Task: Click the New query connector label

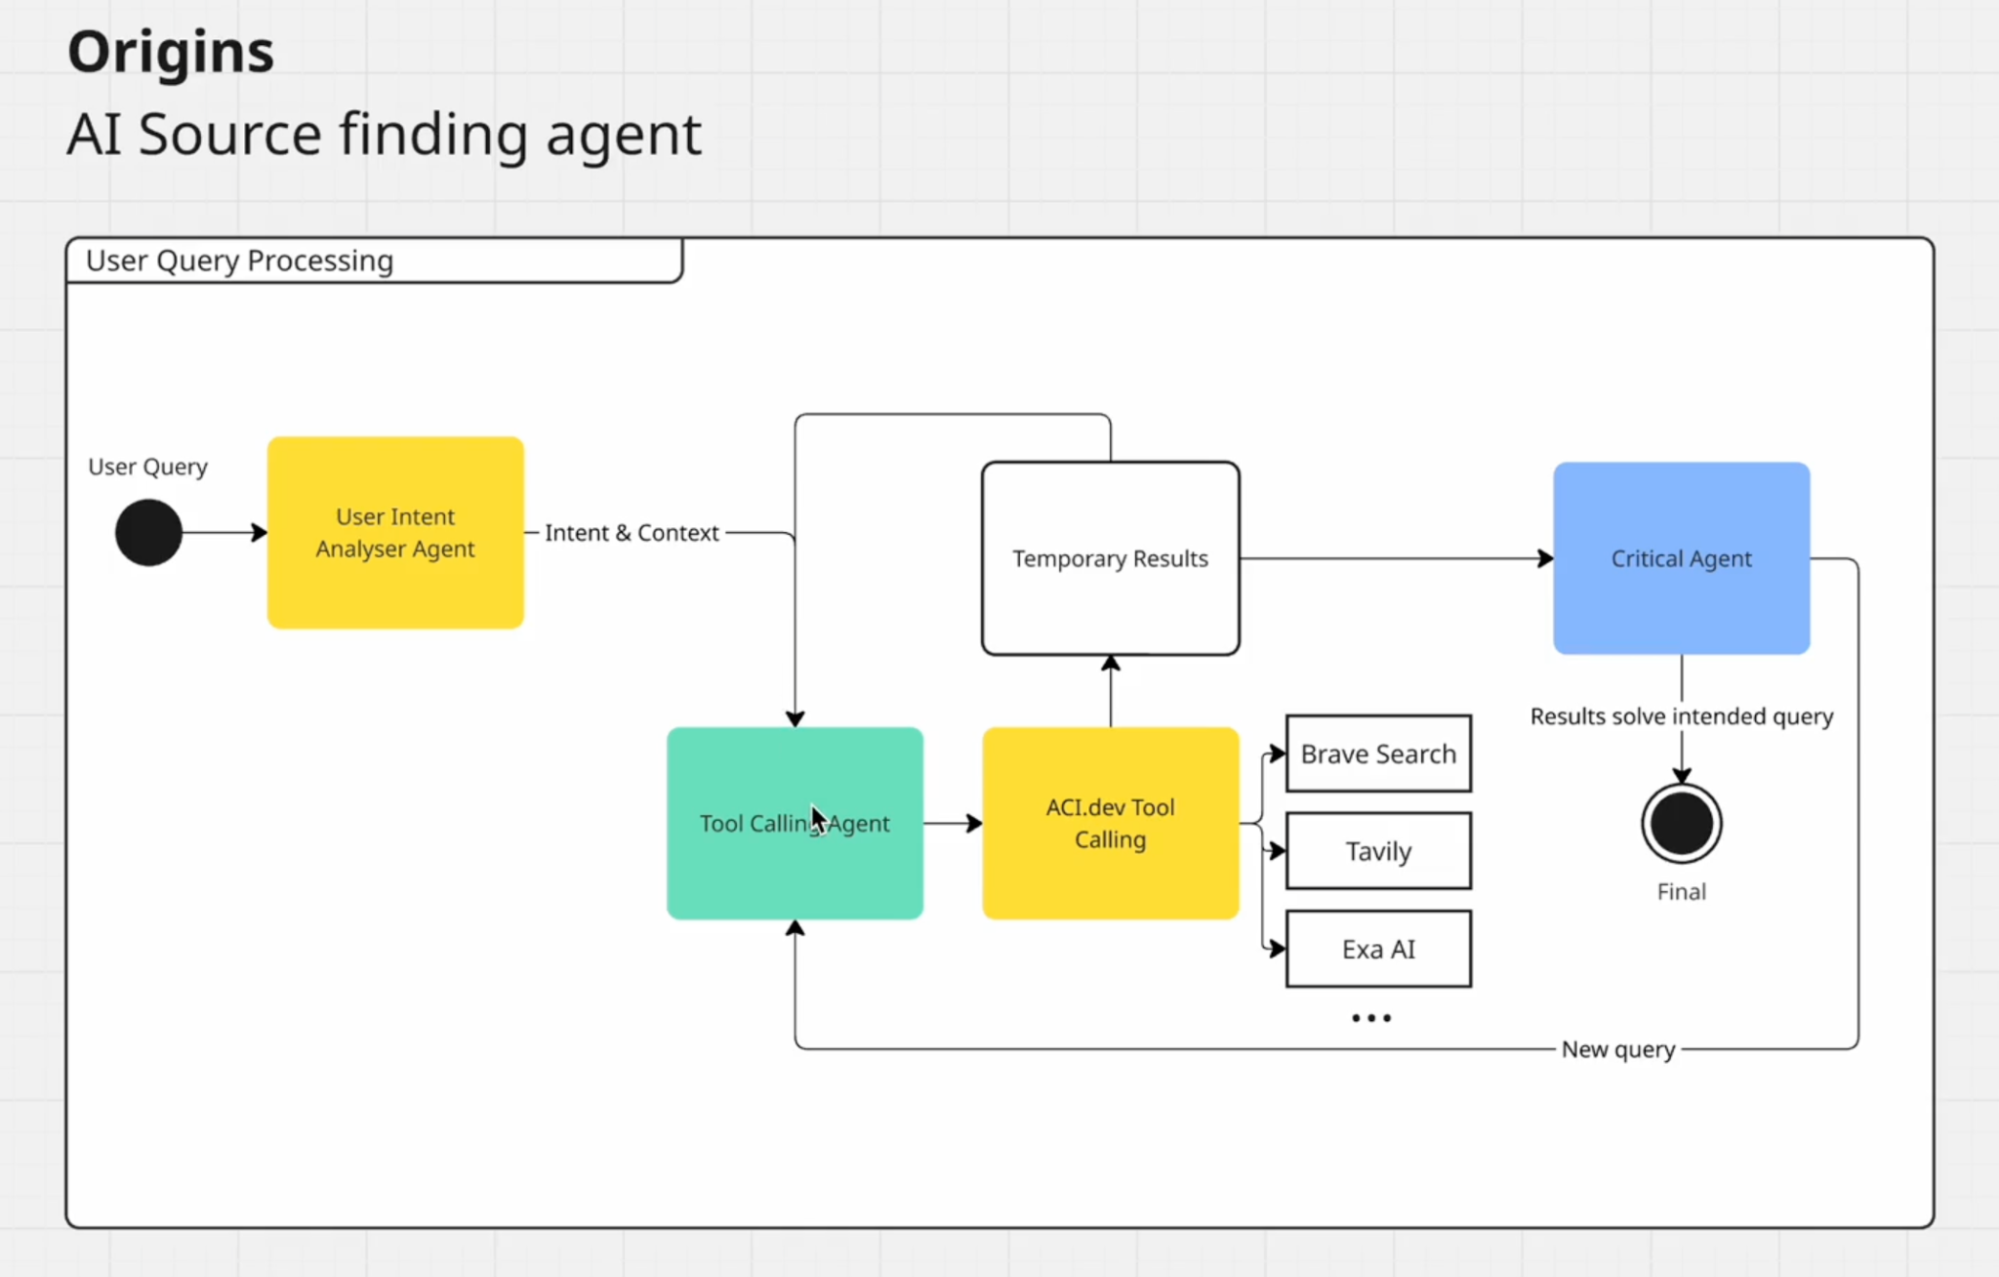Action: [x=1617, y=1049]
